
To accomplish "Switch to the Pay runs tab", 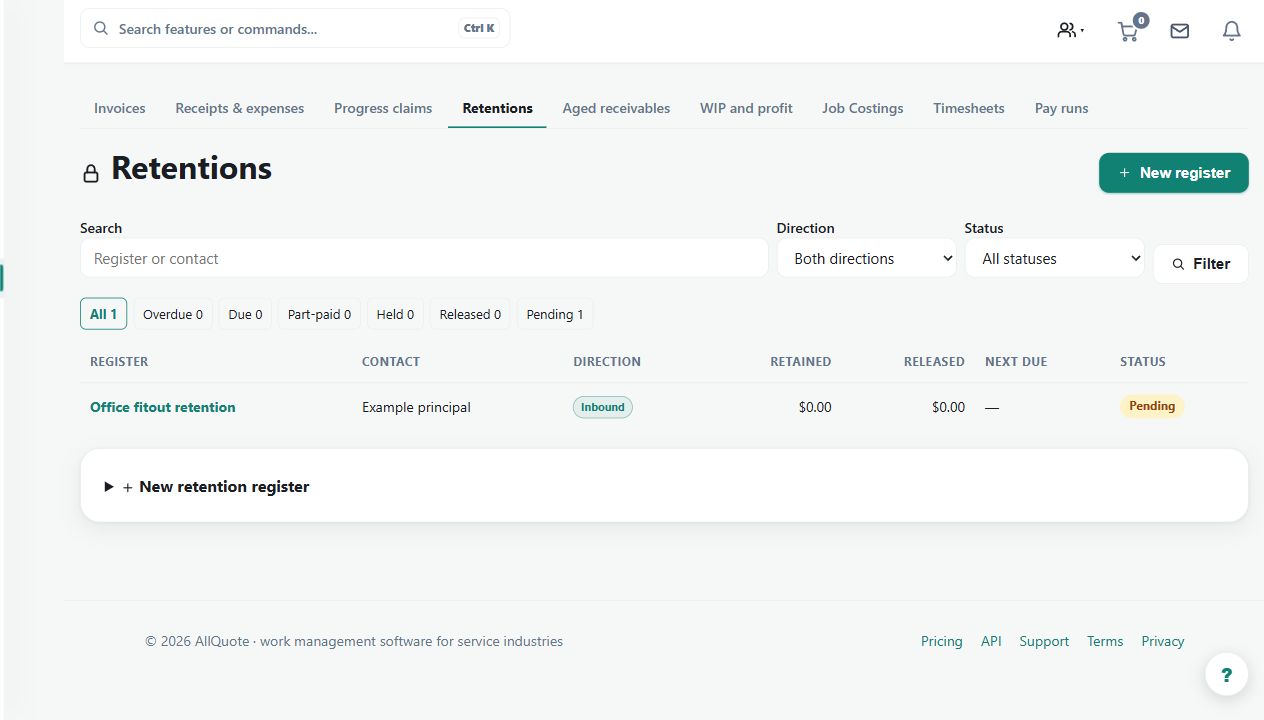I will click(x=1062, y=108).
